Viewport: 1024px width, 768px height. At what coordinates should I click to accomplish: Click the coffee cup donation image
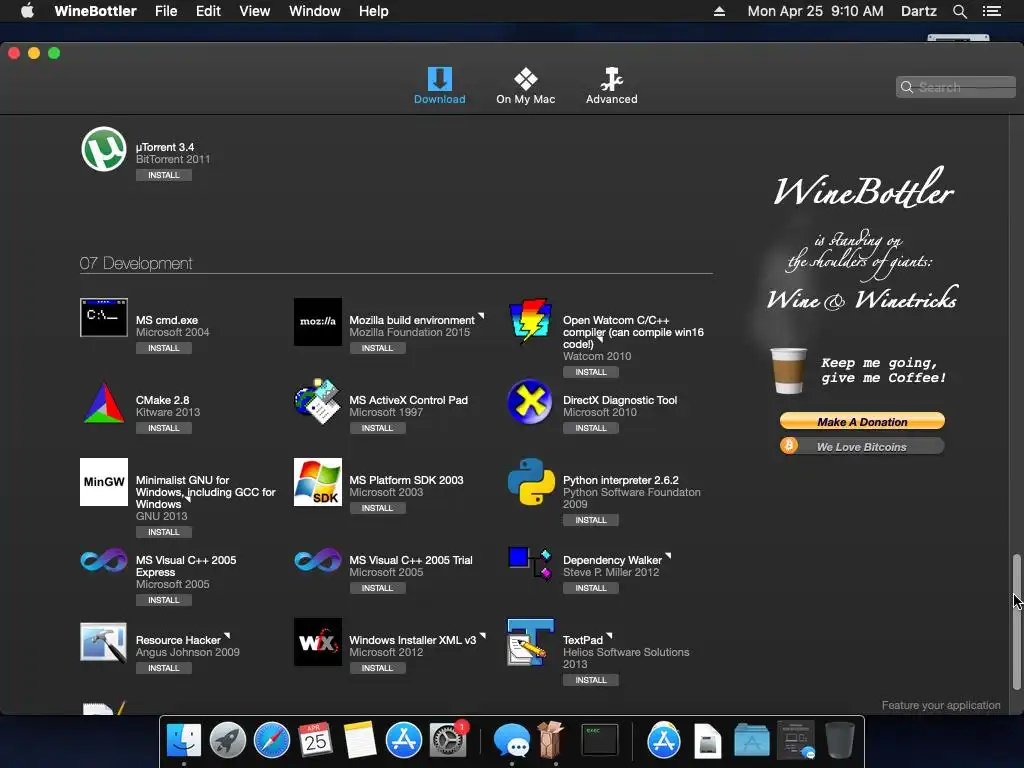788,370
